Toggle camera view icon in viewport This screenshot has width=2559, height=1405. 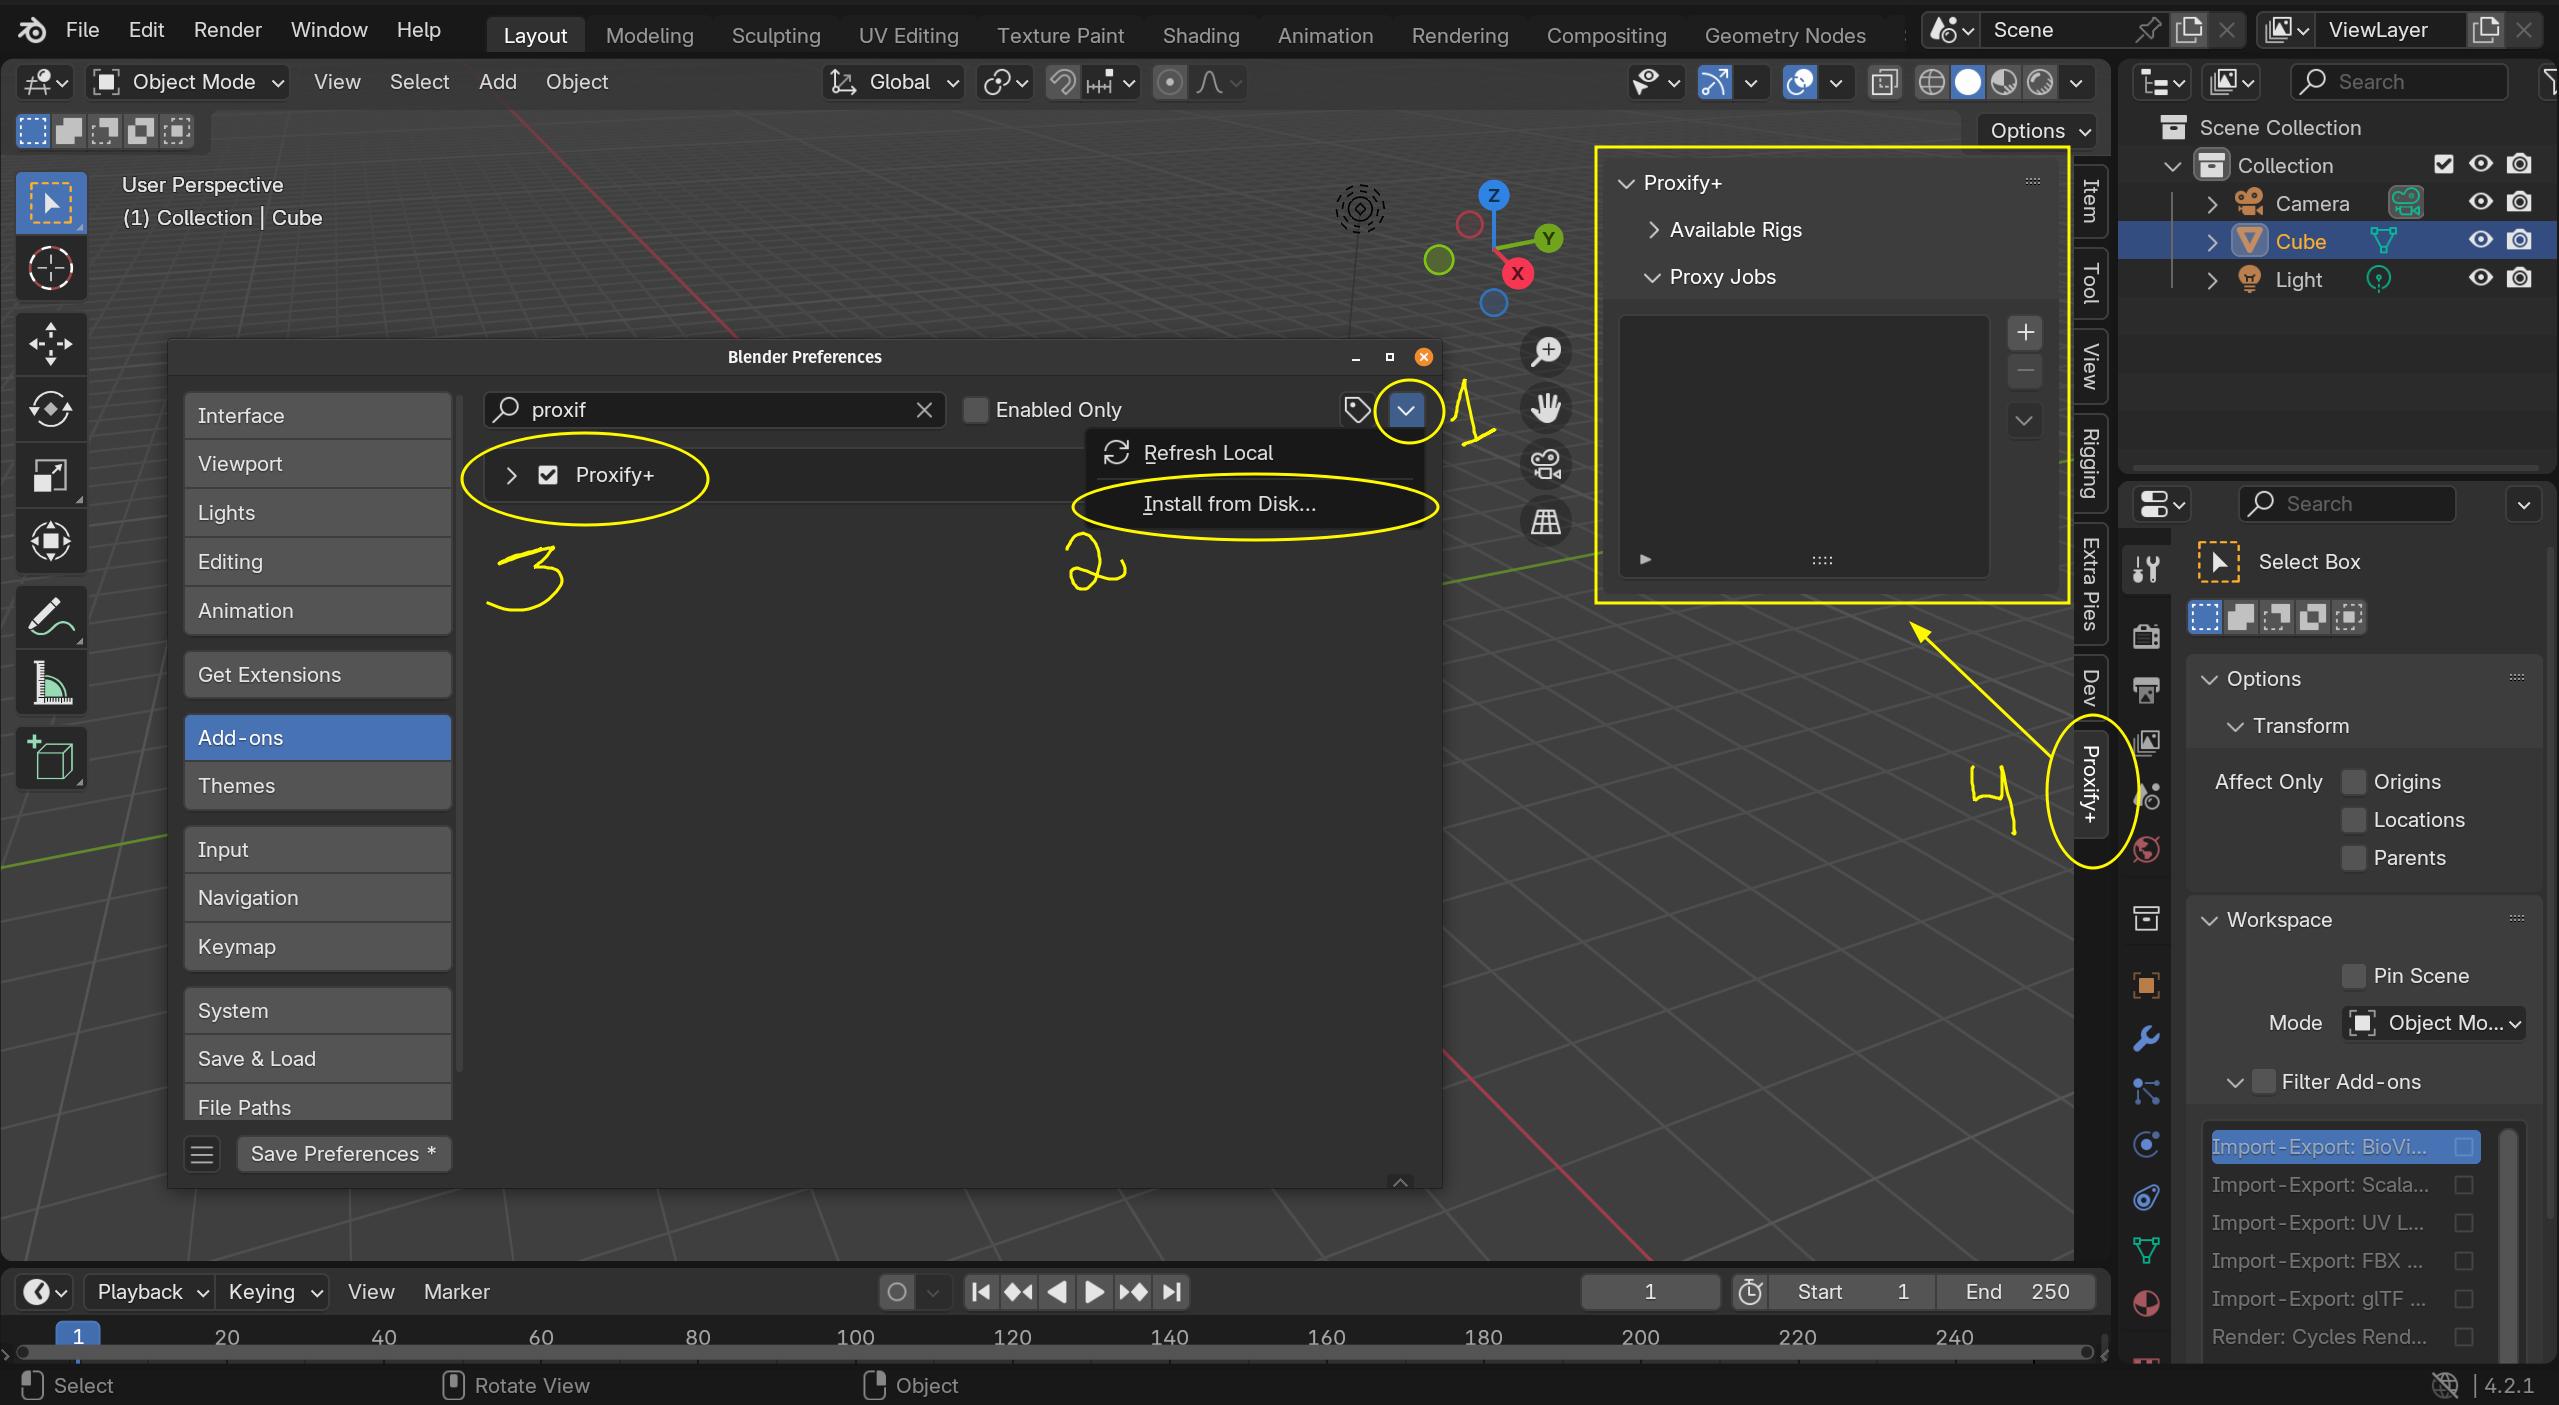(1546, 464)
